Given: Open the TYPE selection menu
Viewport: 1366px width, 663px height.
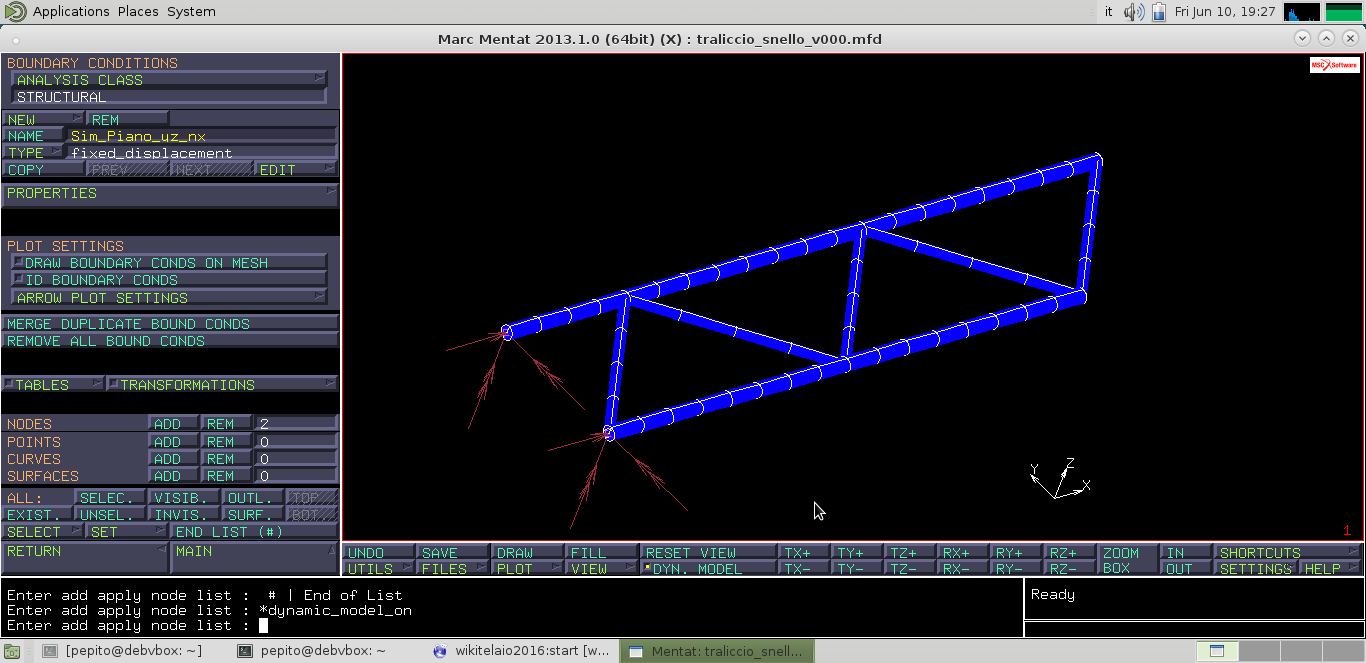Looking at the screenshot, I should tap(34, 153).
